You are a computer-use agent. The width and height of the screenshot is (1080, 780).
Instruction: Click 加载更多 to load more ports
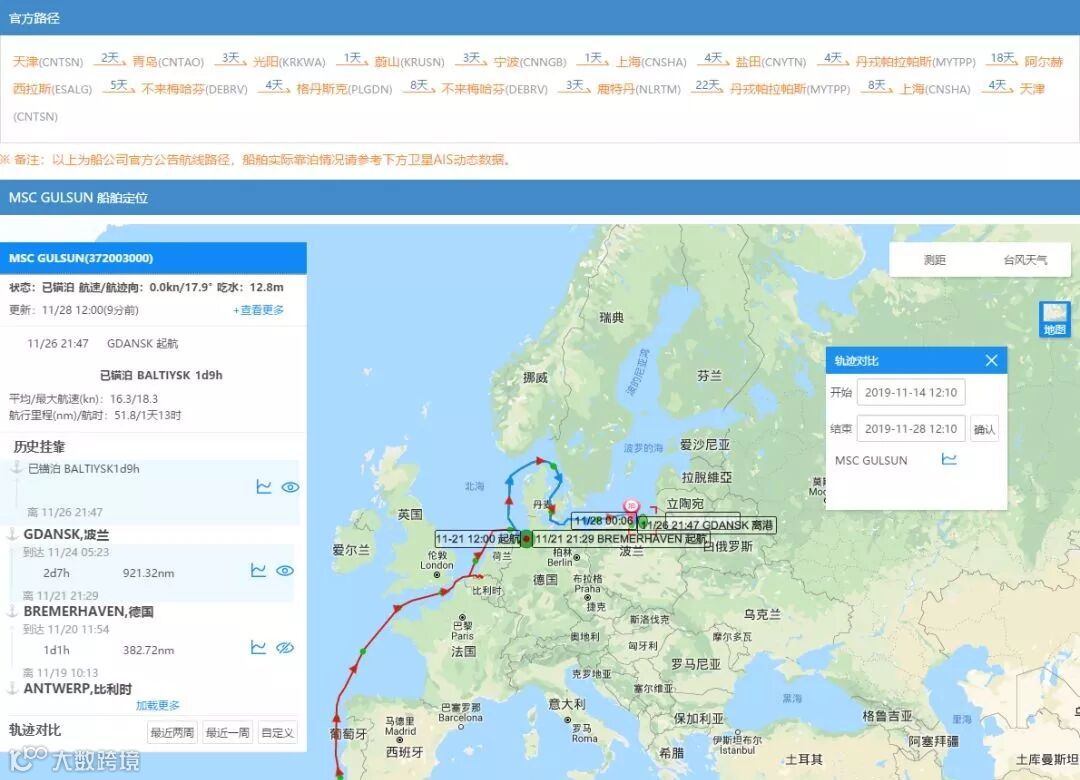(x=158, y=706)
